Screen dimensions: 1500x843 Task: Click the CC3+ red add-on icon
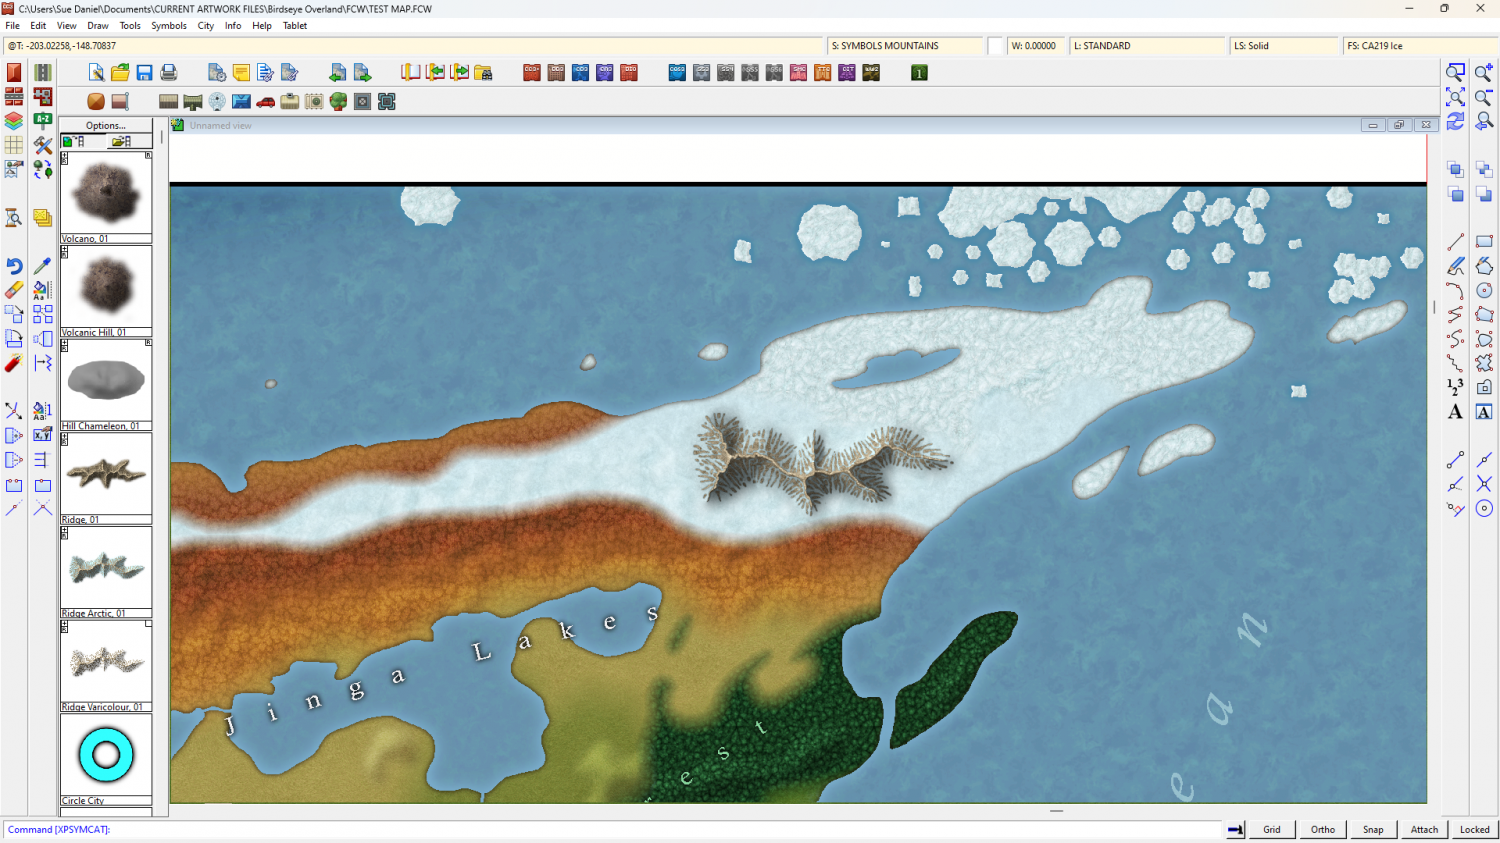tap(532, 72)
